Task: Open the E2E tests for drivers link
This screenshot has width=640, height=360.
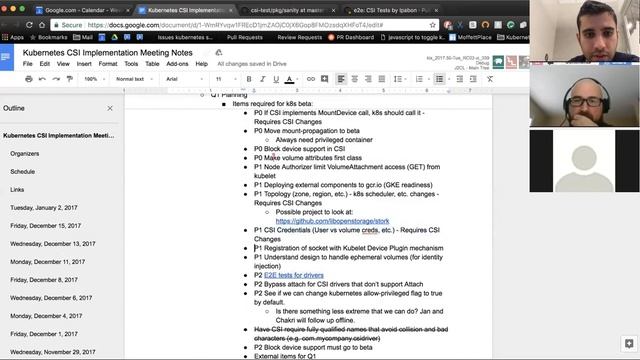Action: 294,275
